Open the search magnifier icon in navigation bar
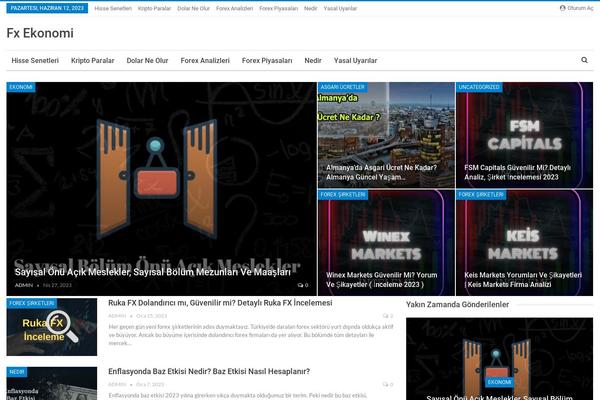 click(x=584, y=60)
